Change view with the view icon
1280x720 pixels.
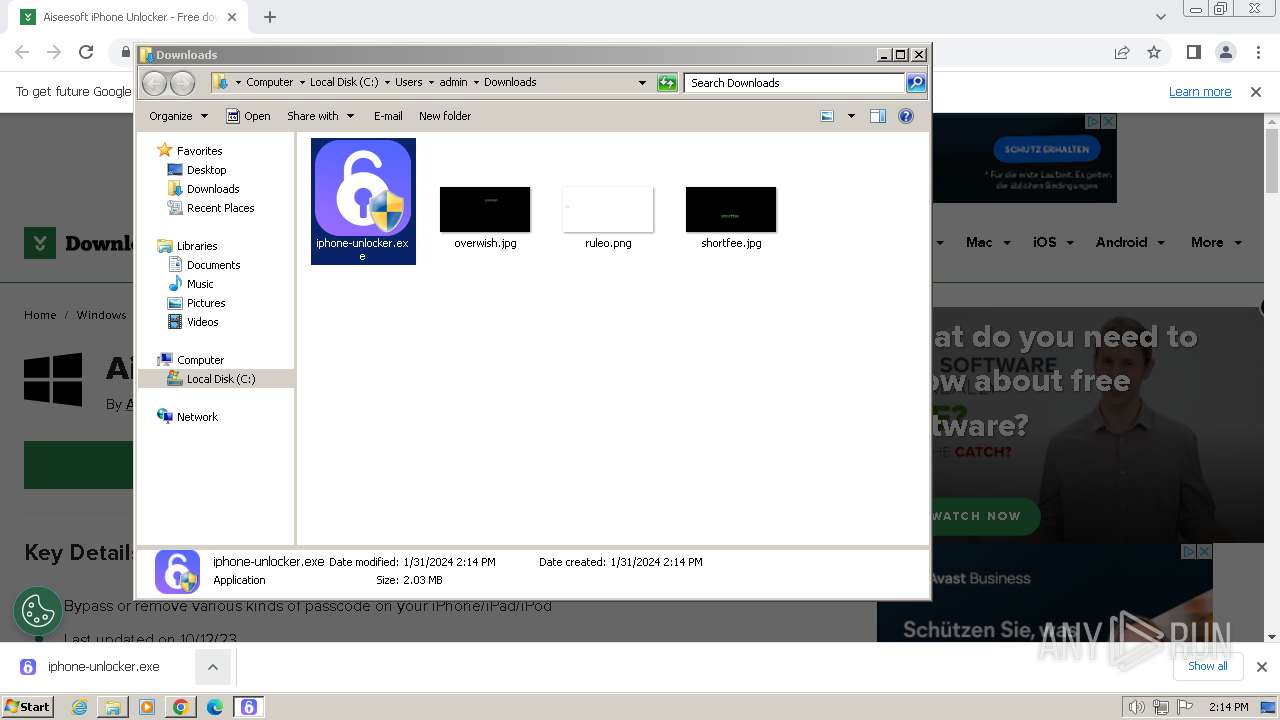(827, 116)
